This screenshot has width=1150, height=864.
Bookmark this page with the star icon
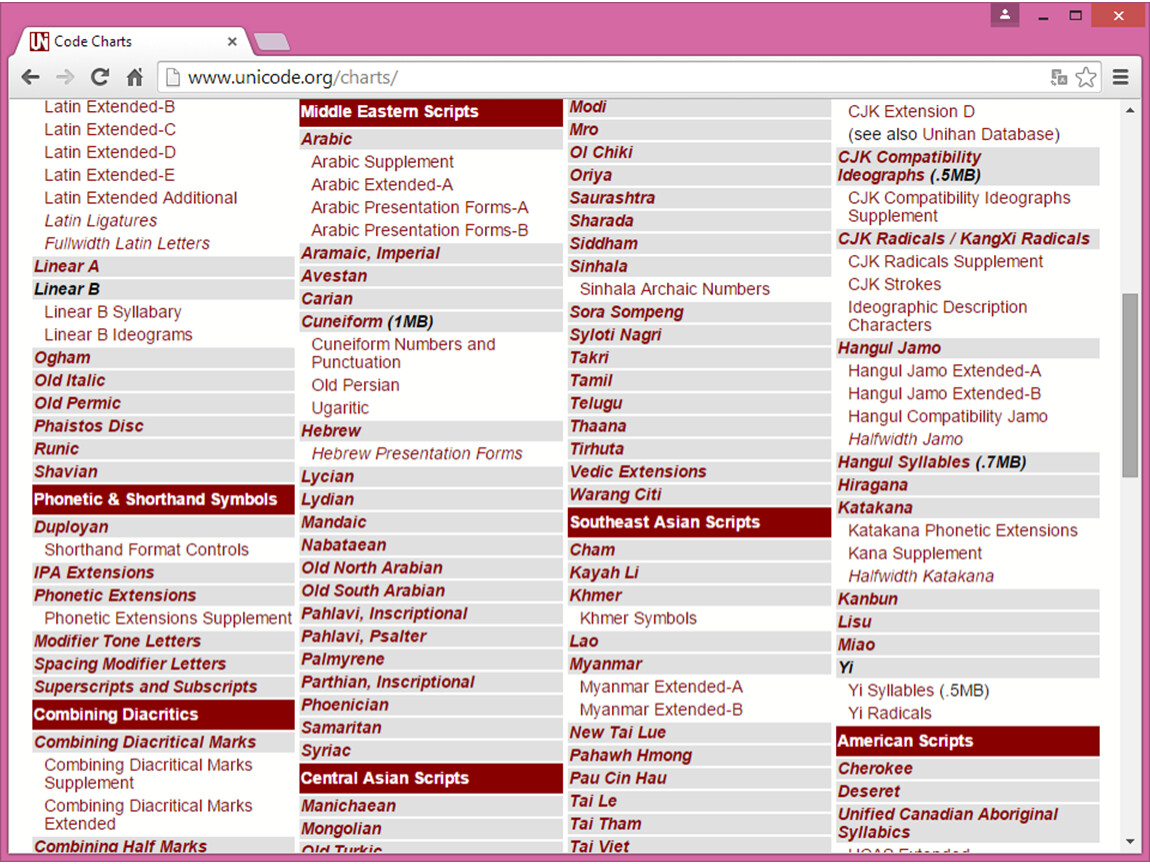tap(1086, 77)
